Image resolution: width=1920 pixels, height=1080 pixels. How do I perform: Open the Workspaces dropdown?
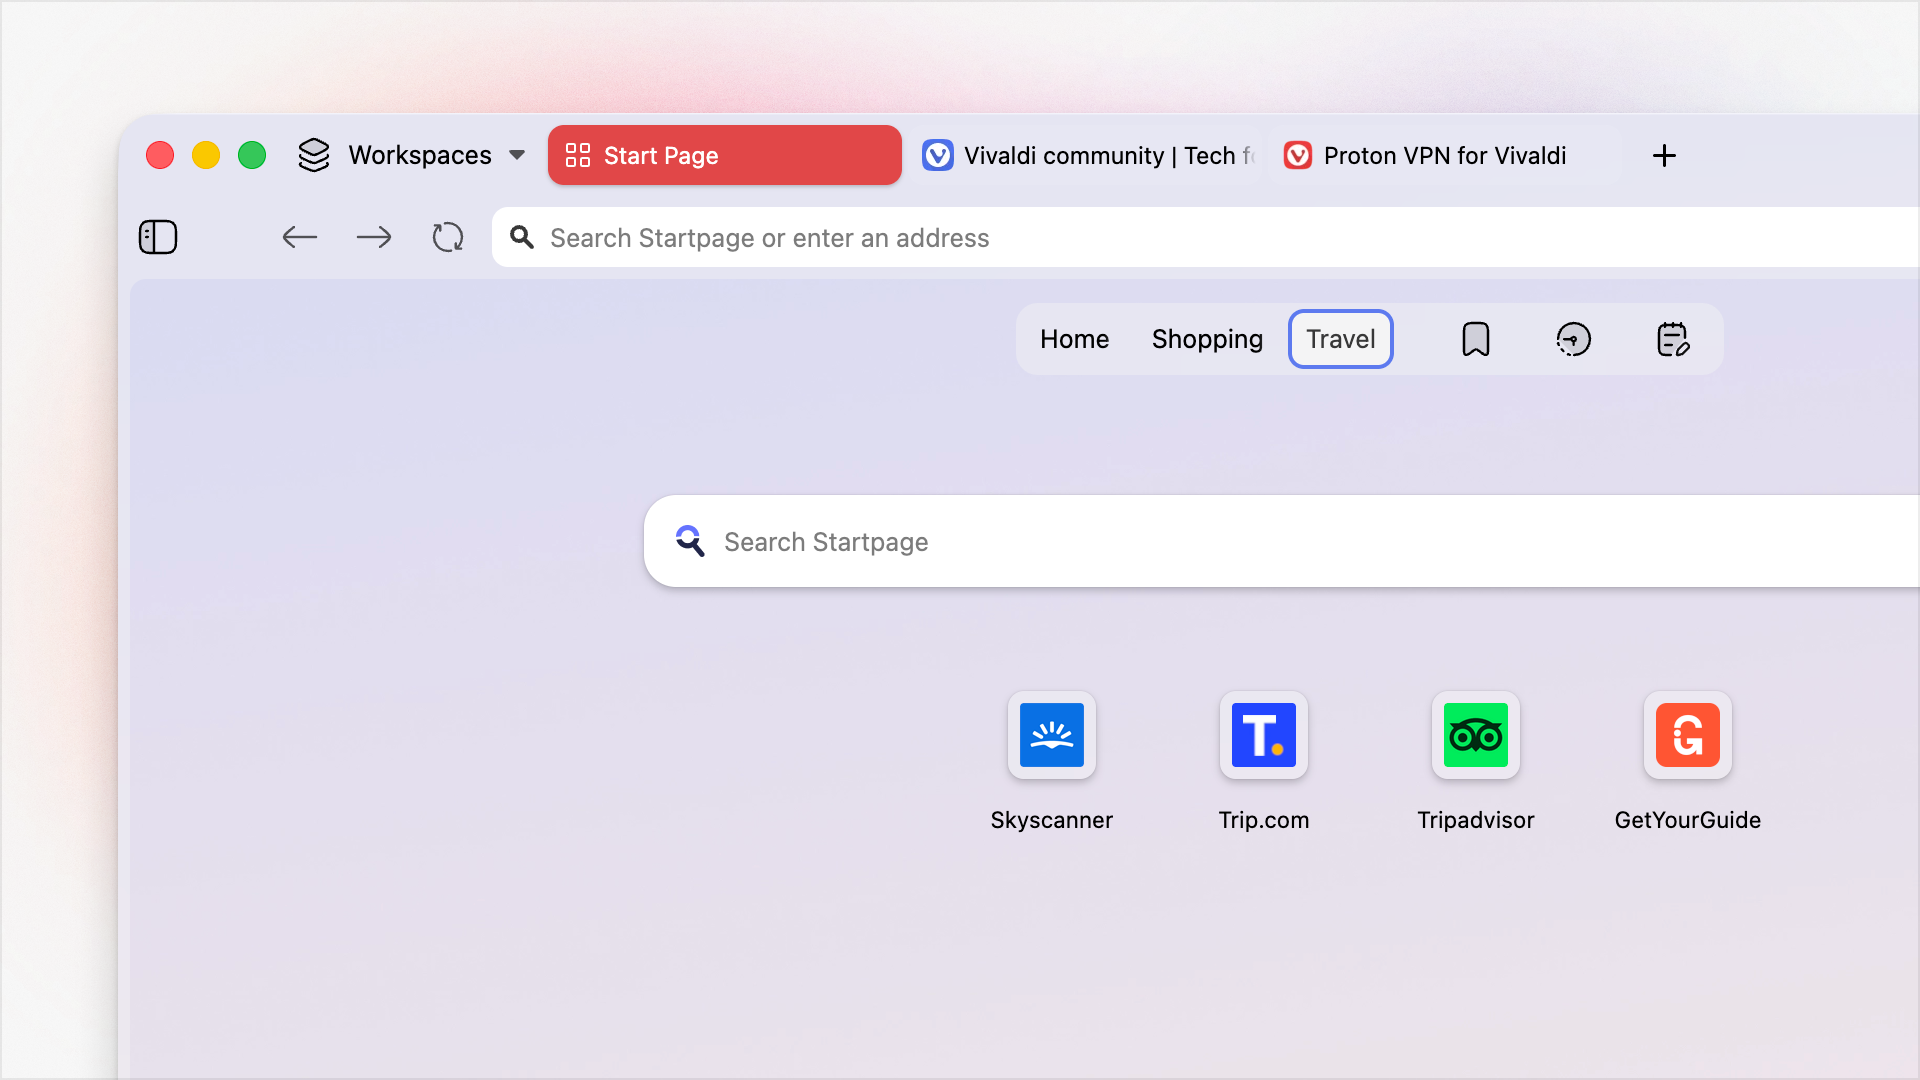point(412,156)
